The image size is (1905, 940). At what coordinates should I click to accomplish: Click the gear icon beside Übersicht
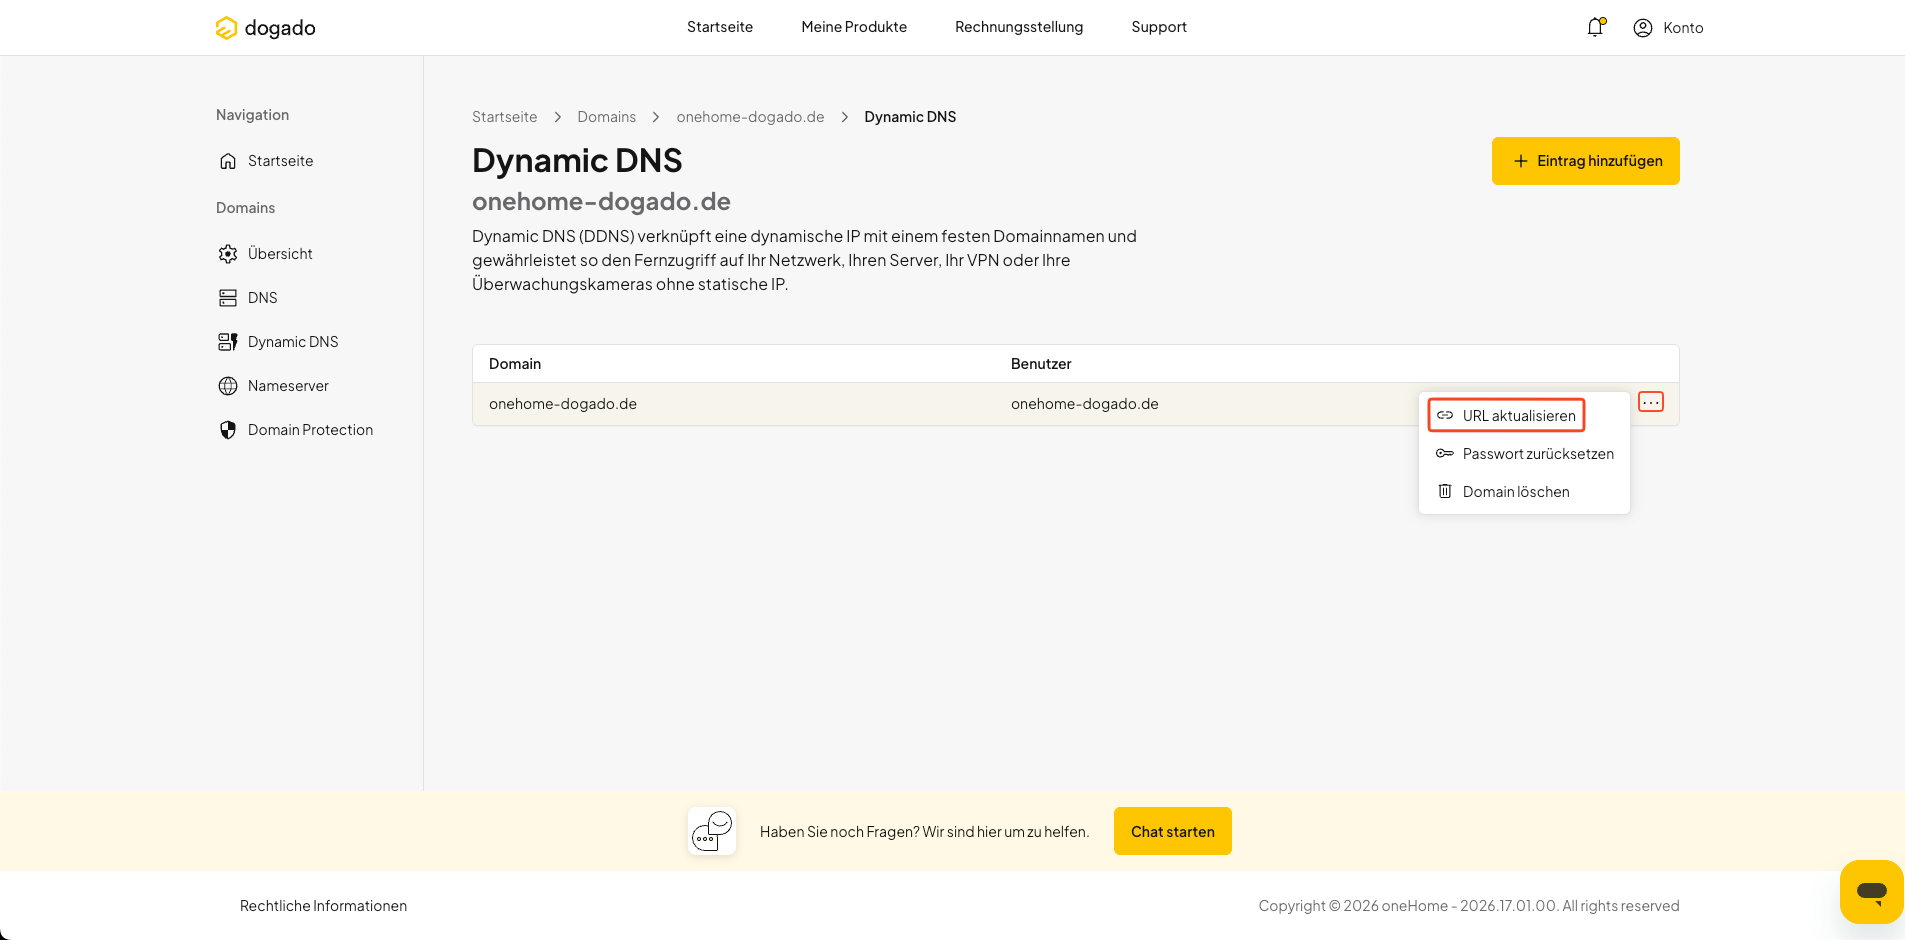[228, 254]
